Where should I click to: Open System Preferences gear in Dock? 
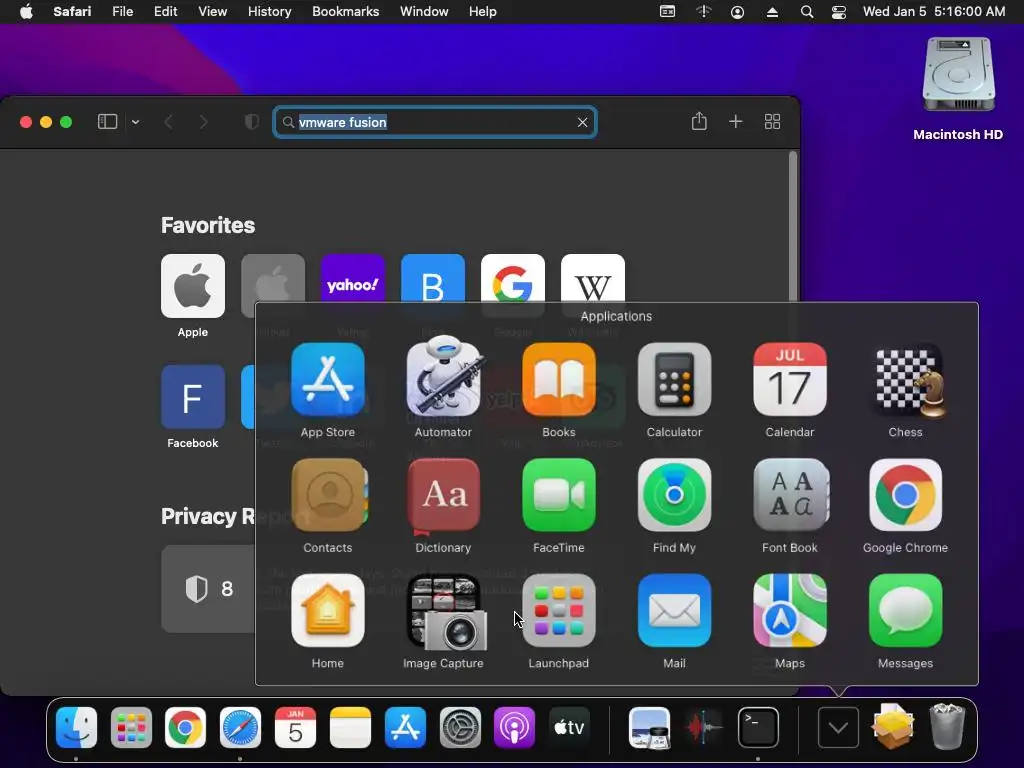click(460, 727)
